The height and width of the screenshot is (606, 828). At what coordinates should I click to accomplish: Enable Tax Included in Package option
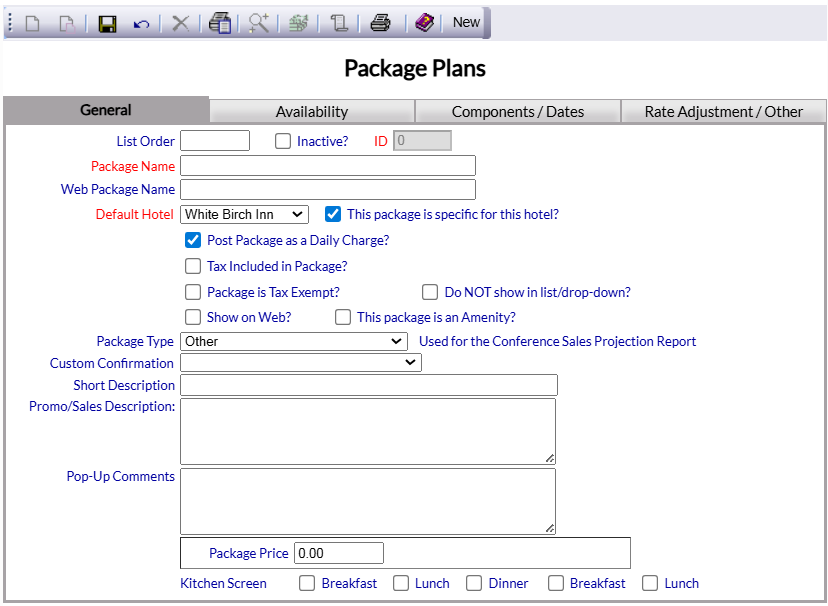(193, 267)
